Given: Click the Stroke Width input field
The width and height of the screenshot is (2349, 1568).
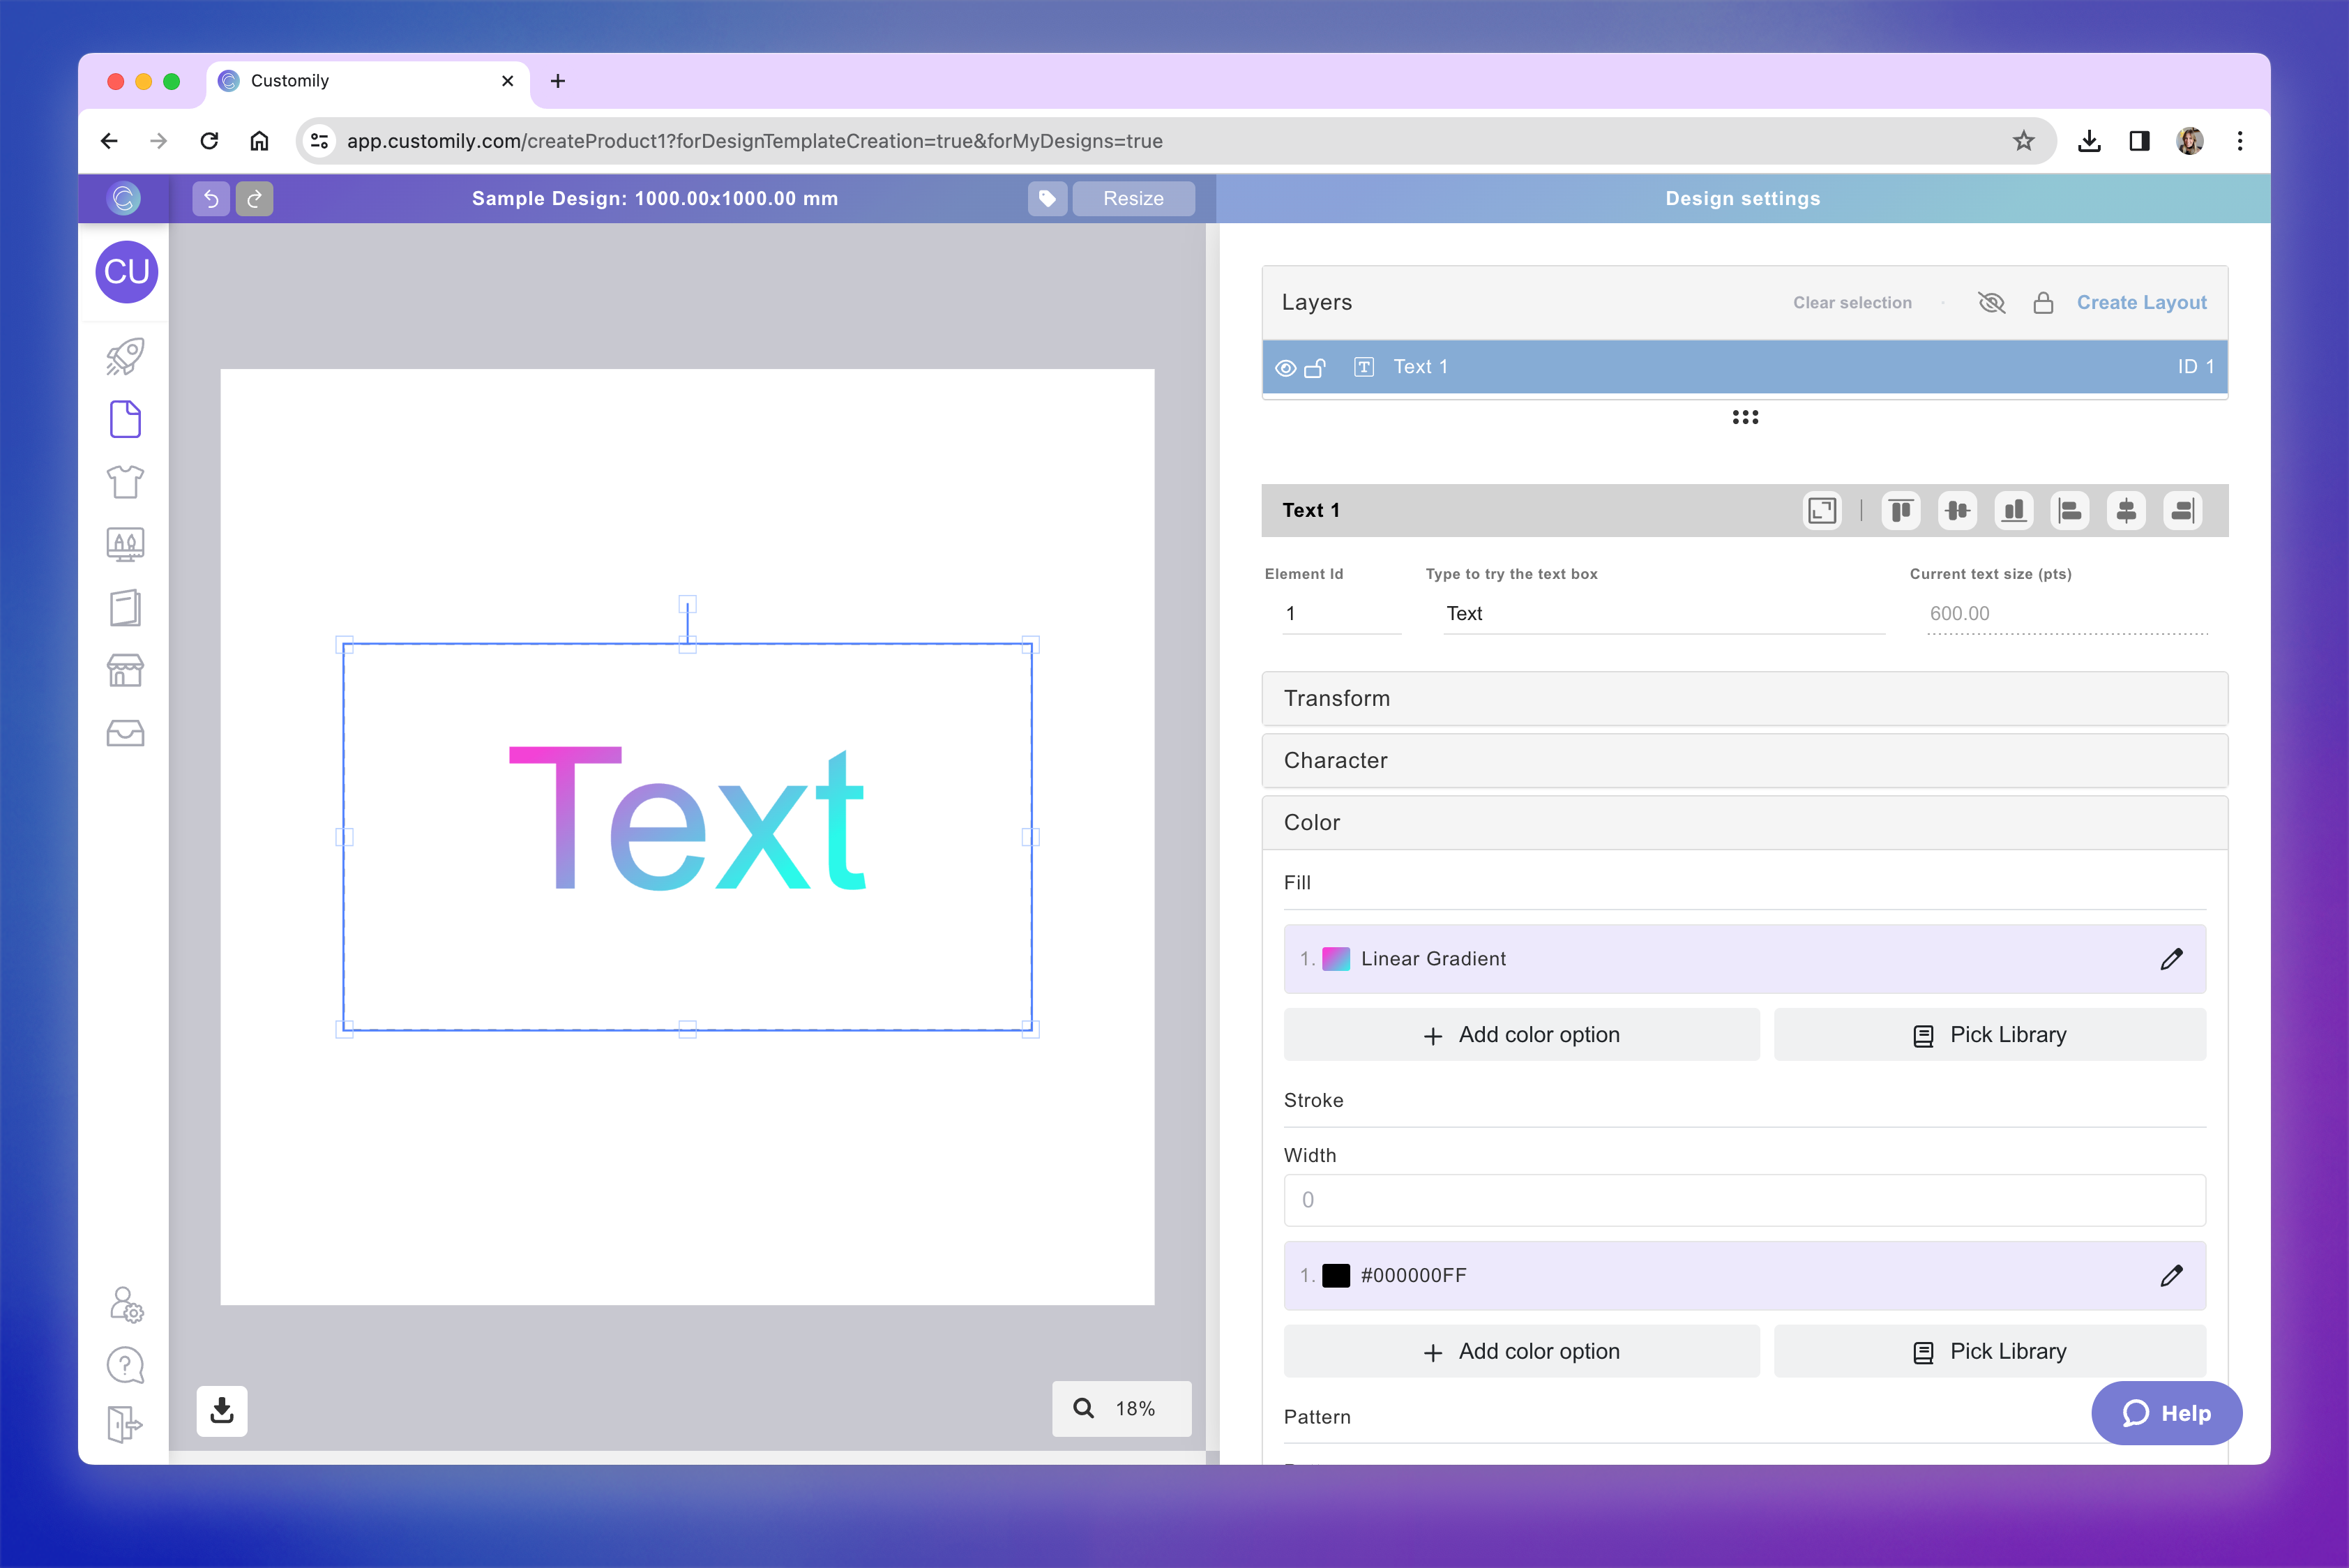Looking at the screenshot, I should pos(1744,1200).
